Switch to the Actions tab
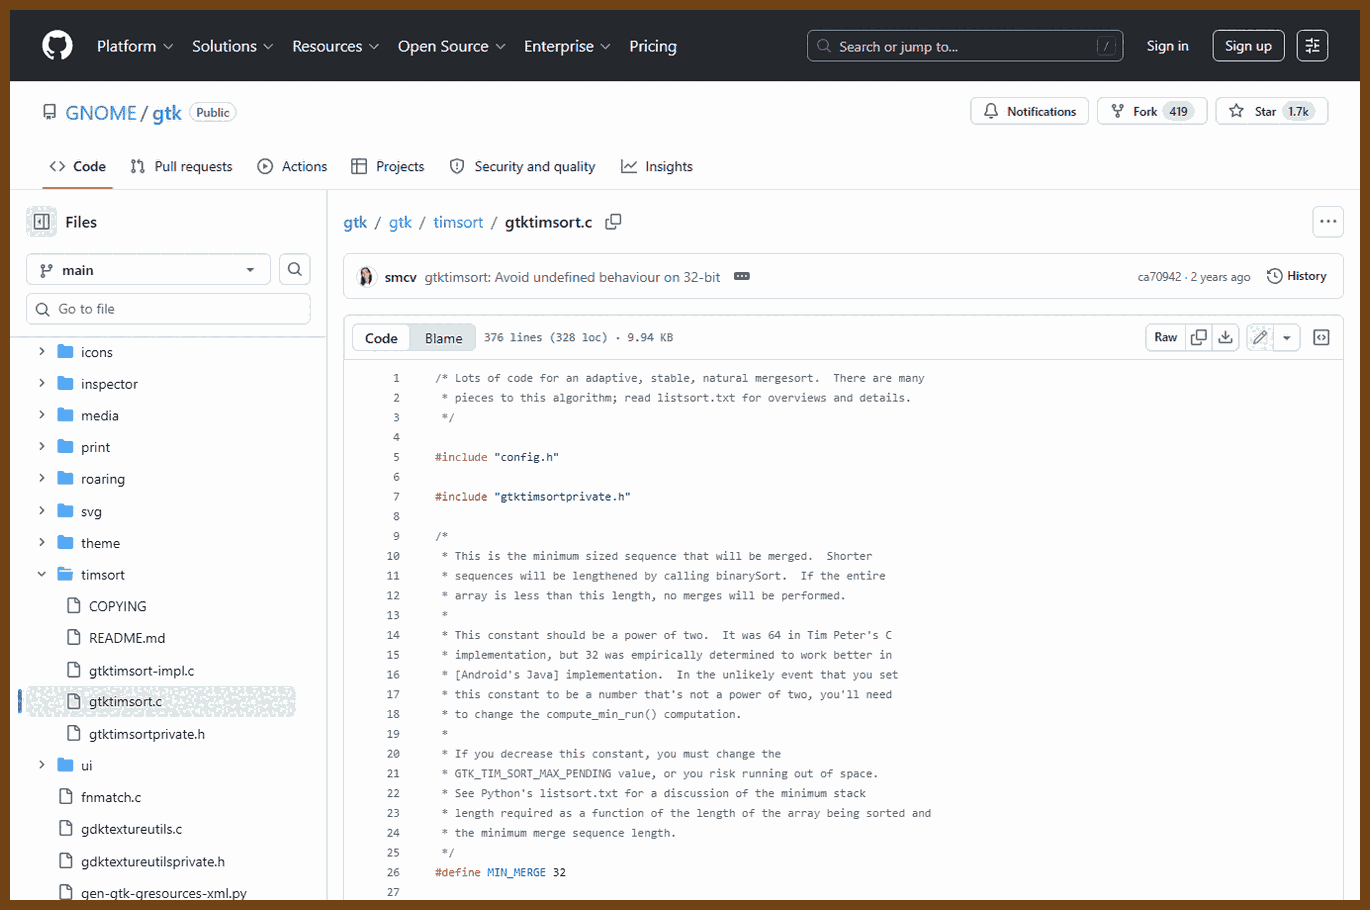1370x910 pixels. (x=292, y=166)
